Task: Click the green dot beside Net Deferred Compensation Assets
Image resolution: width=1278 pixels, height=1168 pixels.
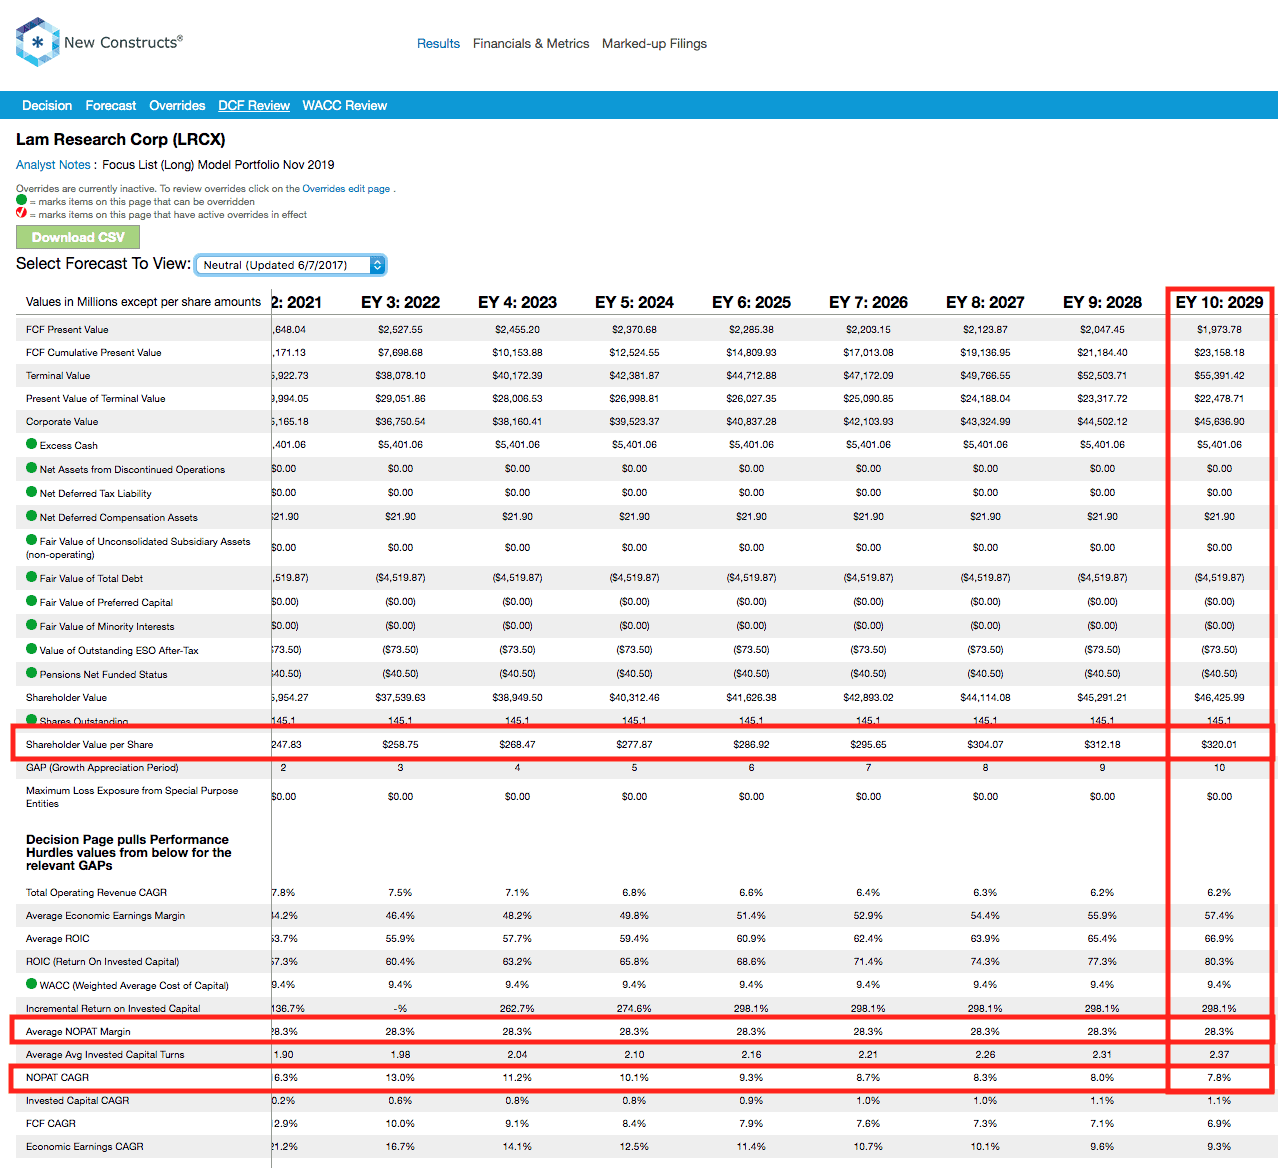Action: point(32,516)
